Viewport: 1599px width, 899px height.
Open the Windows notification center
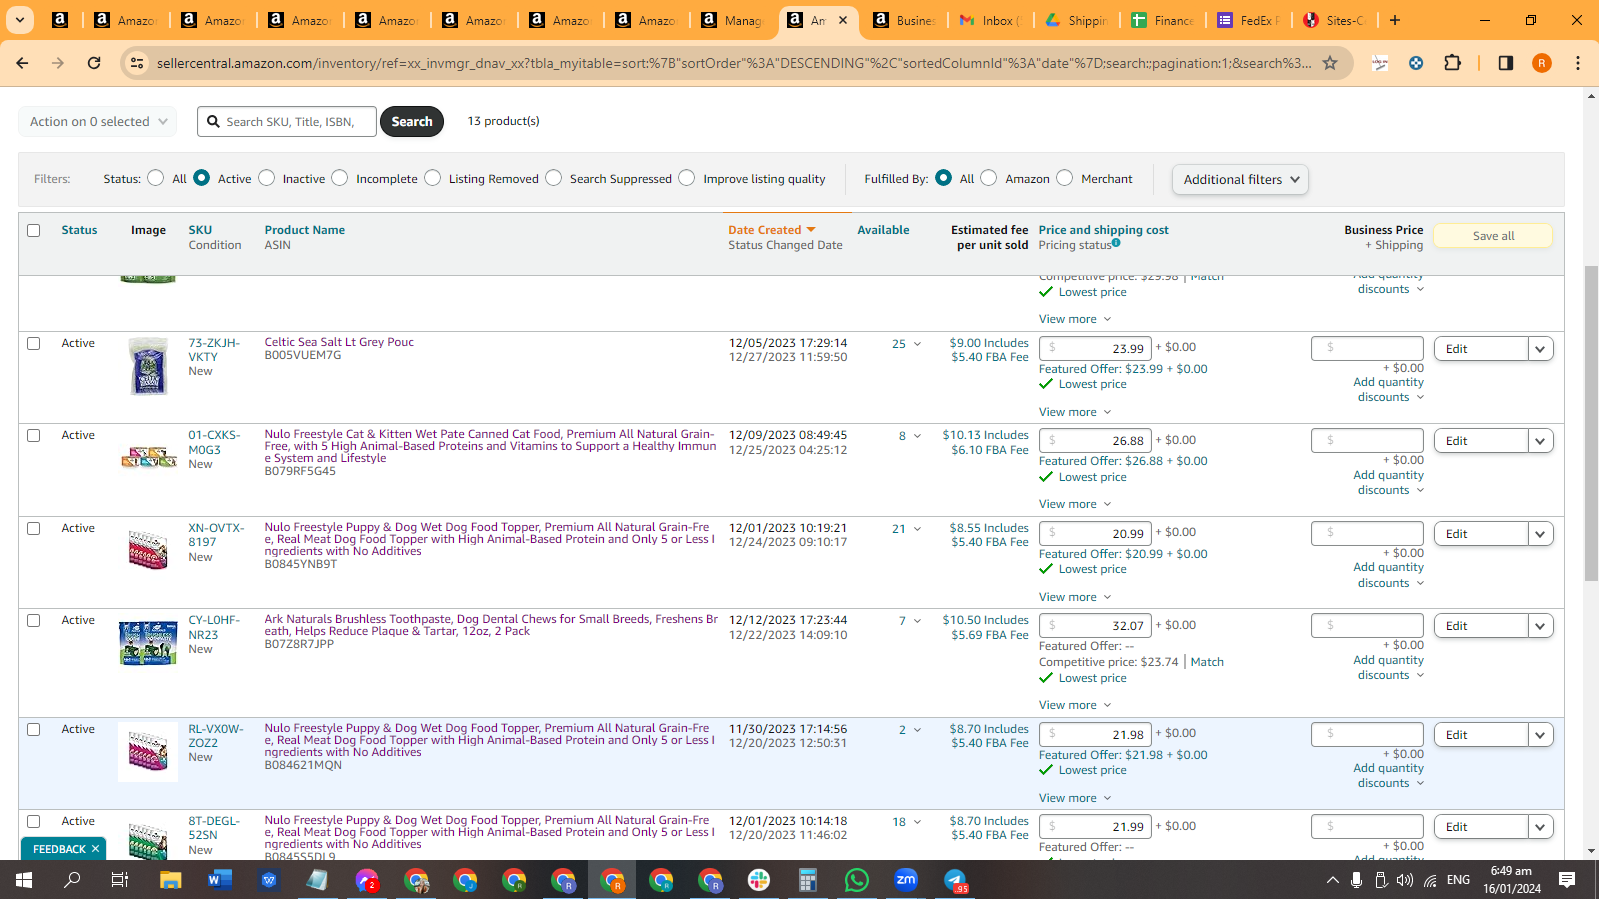(x=1567, y=880)
